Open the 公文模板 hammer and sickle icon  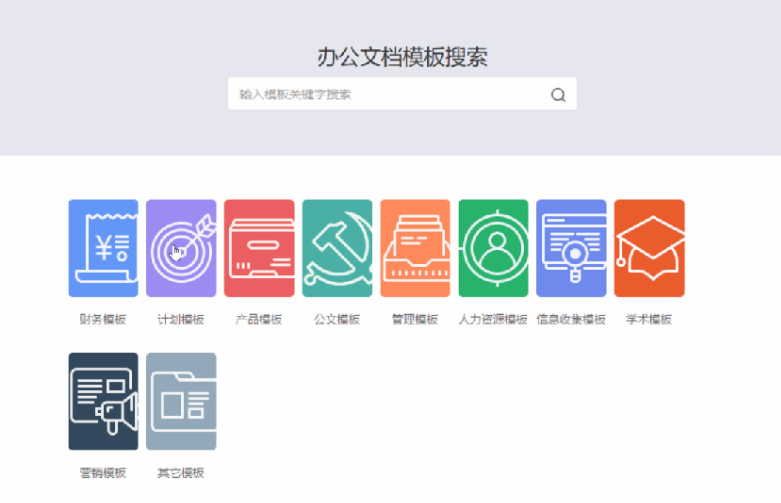click(x=337, y=248)
